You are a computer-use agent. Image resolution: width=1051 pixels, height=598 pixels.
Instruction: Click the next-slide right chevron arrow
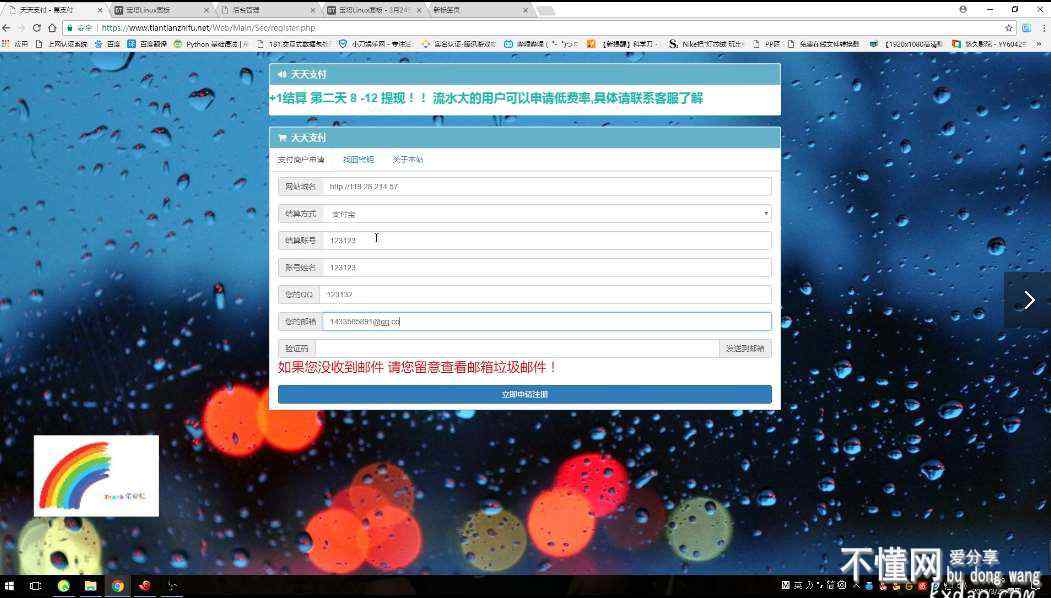pyautogui.click(x=1029, y=300)
